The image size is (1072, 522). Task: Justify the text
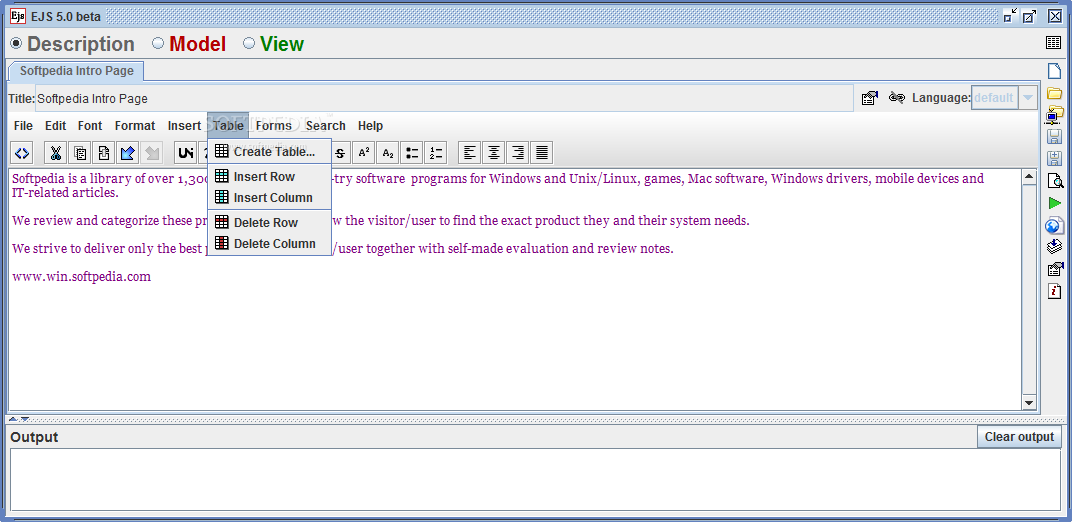point(541,153)
